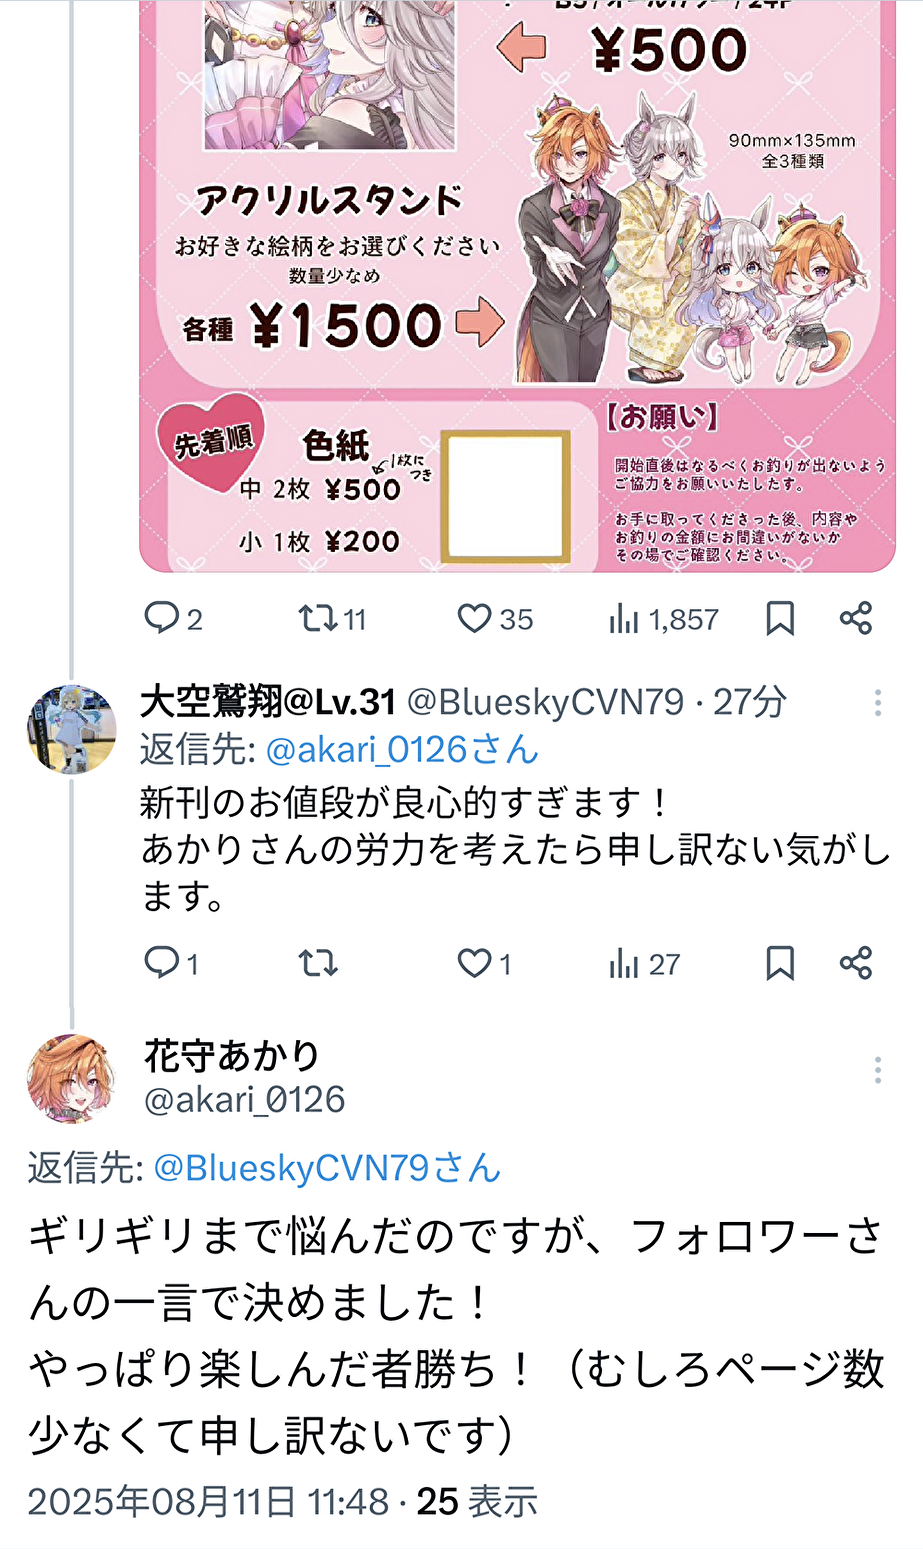Open more options menu for 花守あかり's post
The width and height of the screenshot is (923, 1549).
pos(878,1070)
